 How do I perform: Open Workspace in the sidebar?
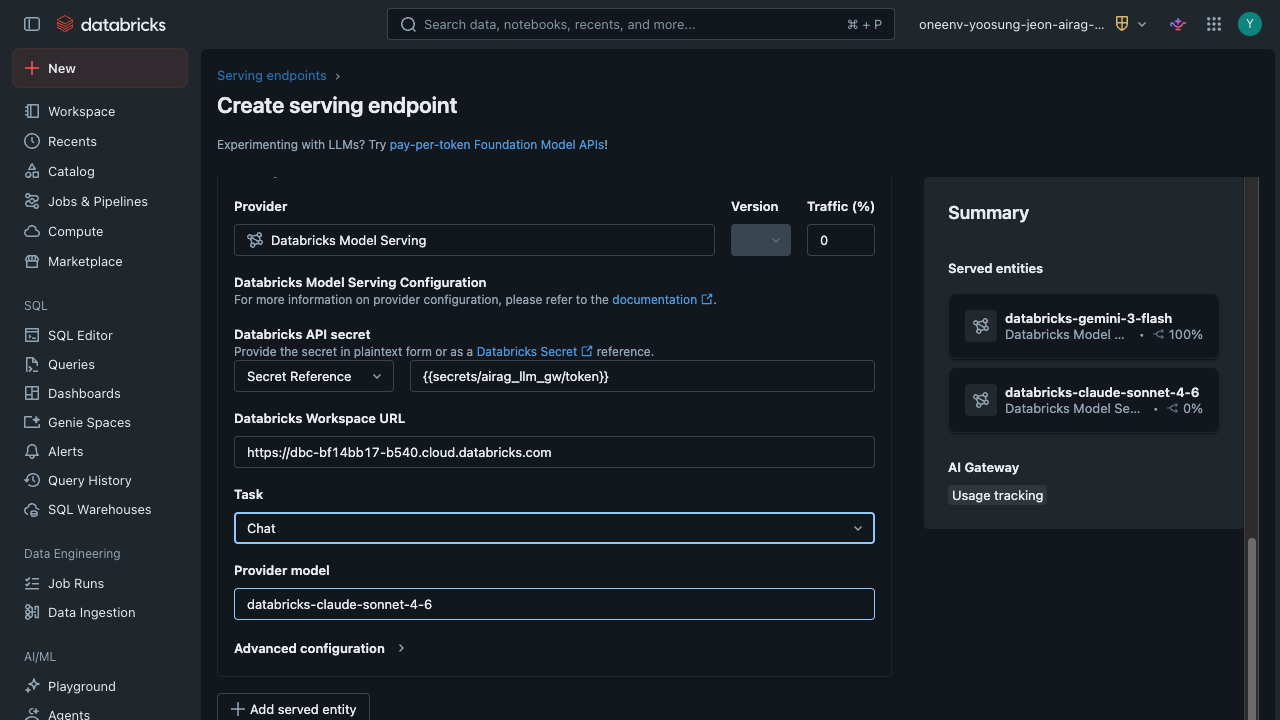100,111
